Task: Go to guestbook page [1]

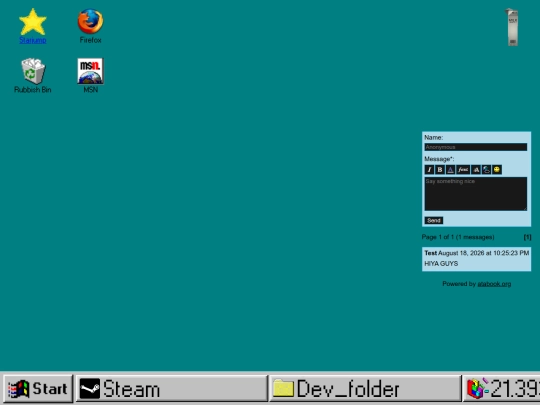Action: click(527, 237)
